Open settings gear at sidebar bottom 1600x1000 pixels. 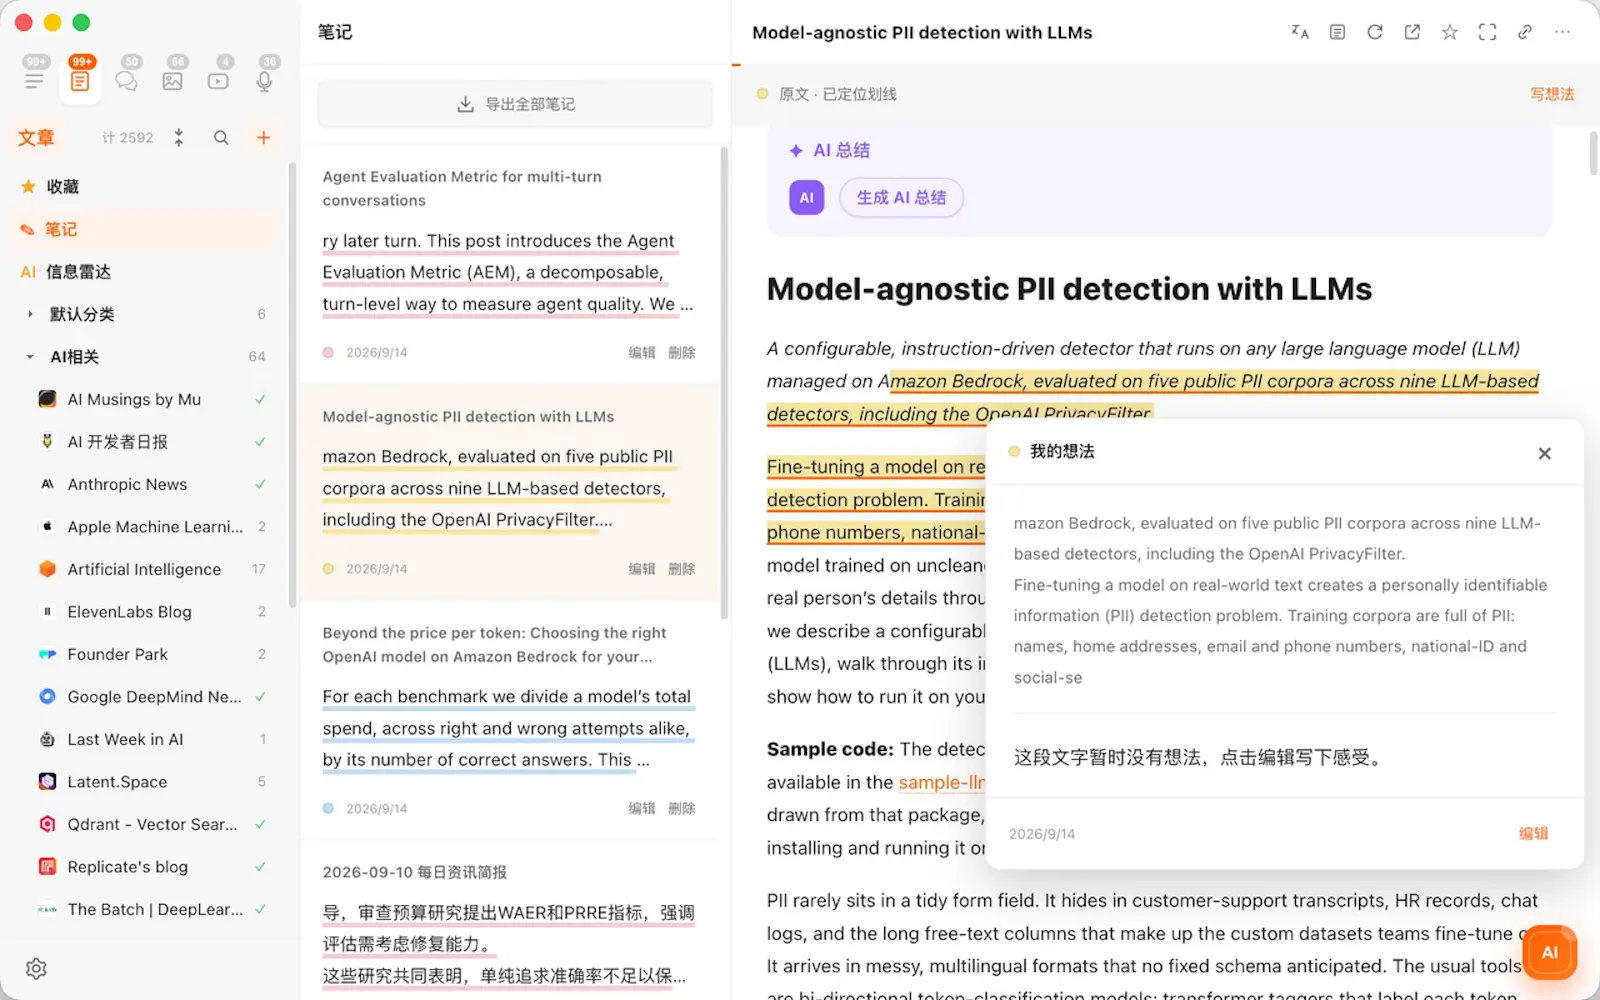point(36,968)
